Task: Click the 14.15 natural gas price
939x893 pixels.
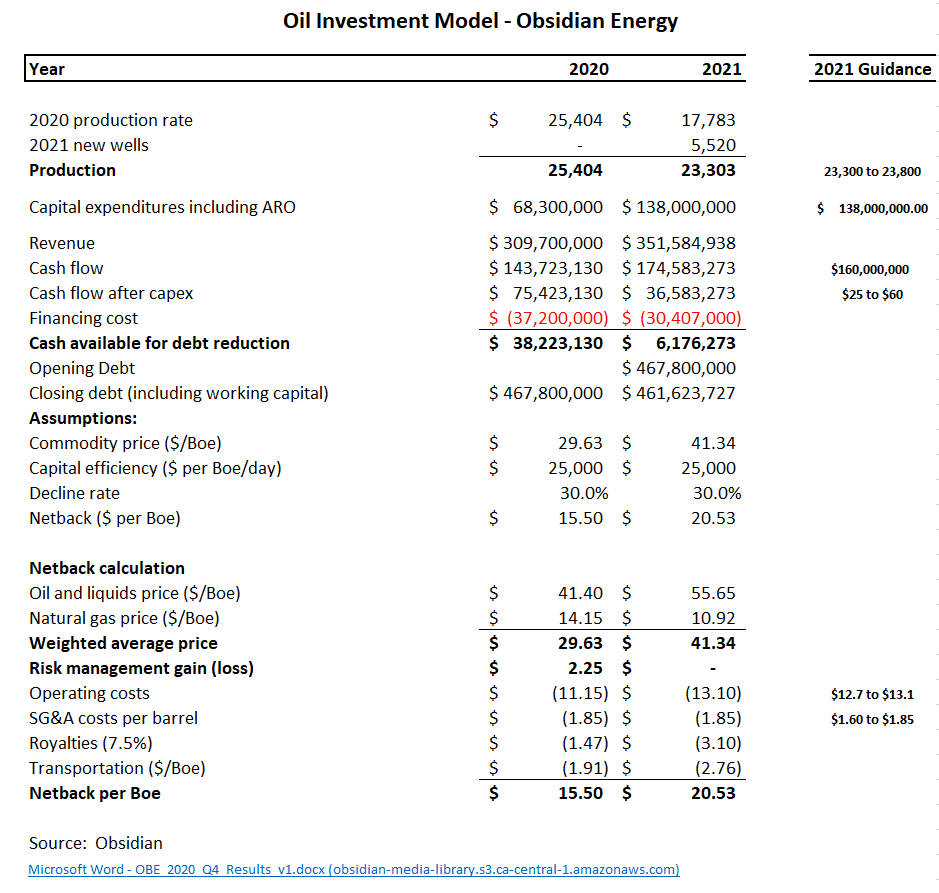Action: click(x=580, y=619)
